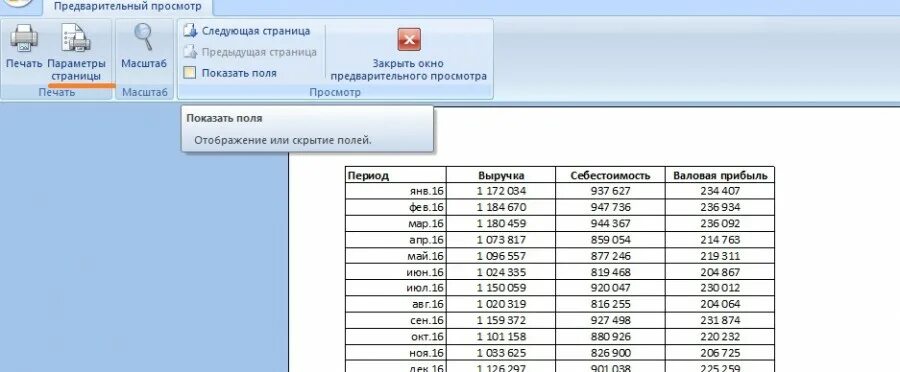The height and width of the screenshot is (372, 900).
Task: Click the авг.16 period cell
Action: (x=395, y=304)
